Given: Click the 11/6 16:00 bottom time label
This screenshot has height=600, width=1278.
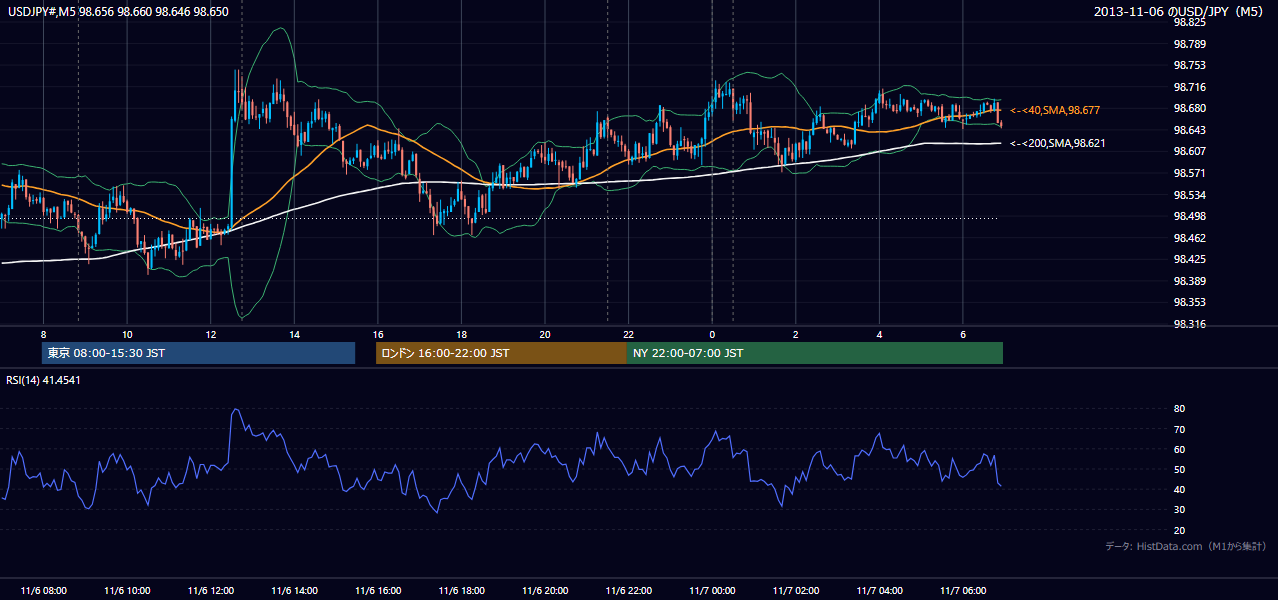Looking at the screenshot, I should coord(378,591).
